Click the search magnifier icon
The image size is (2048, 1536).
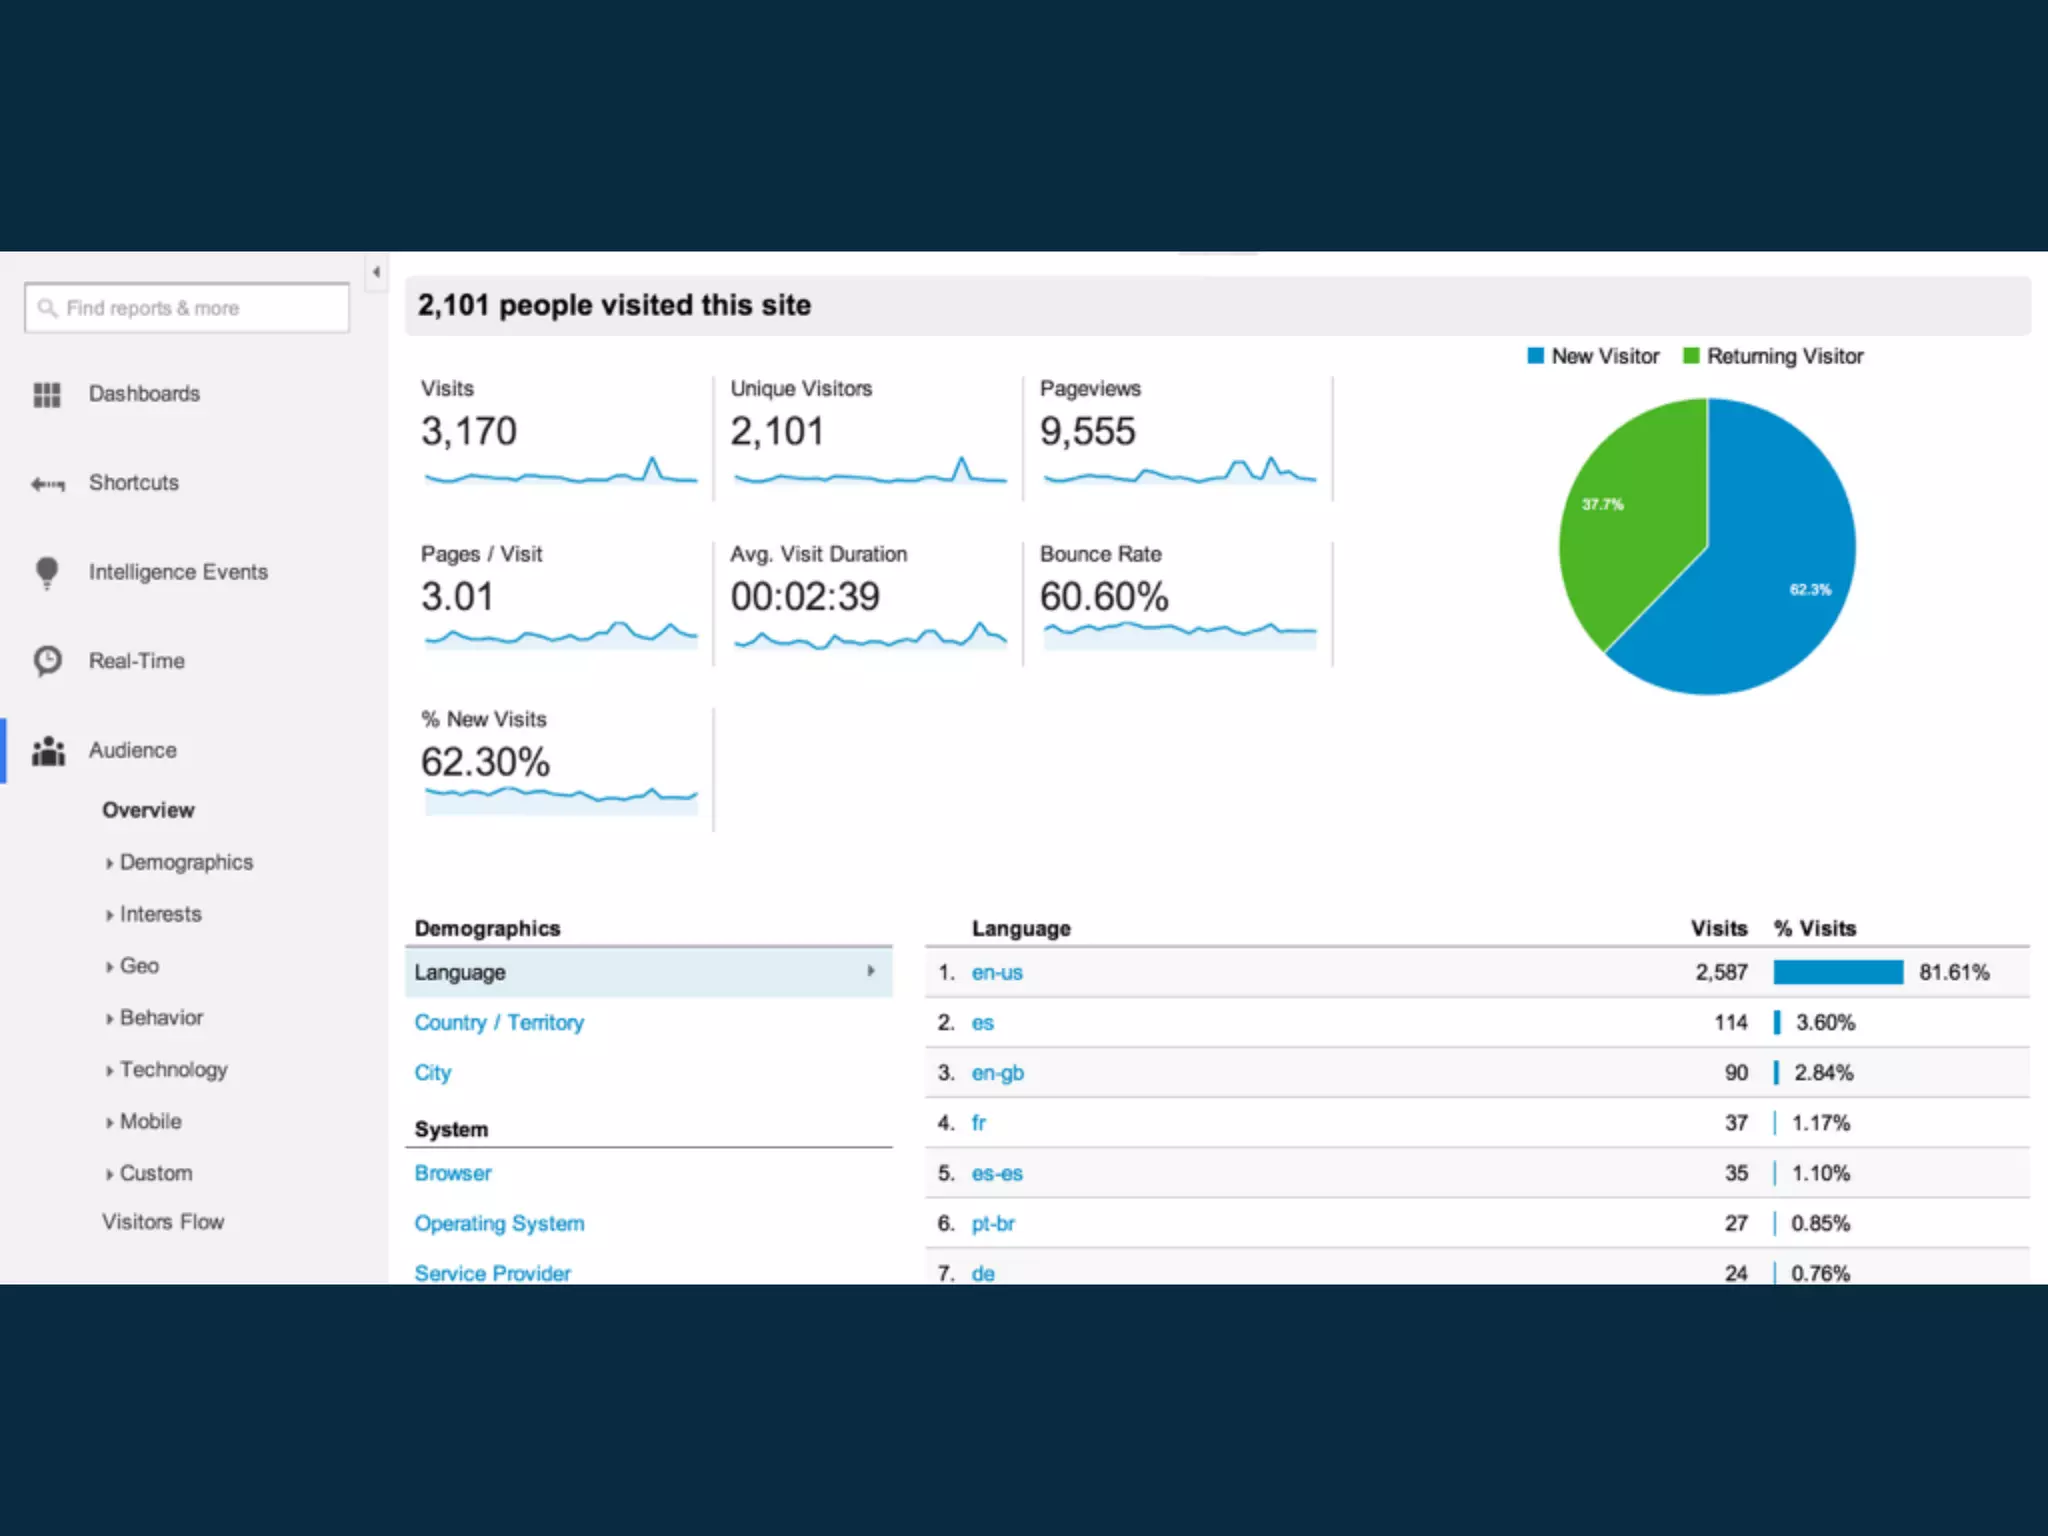47,308
